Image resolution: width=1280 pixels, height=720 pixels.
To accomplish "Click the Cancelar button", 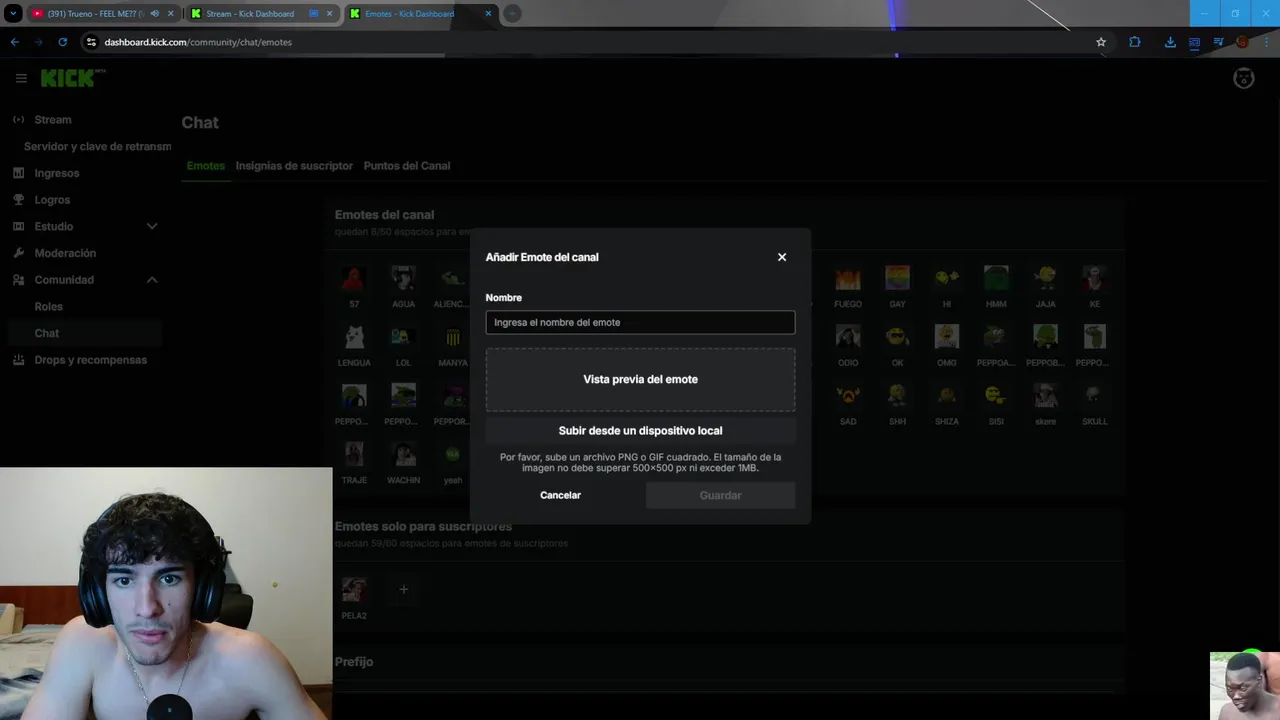I will coord(560,495).
